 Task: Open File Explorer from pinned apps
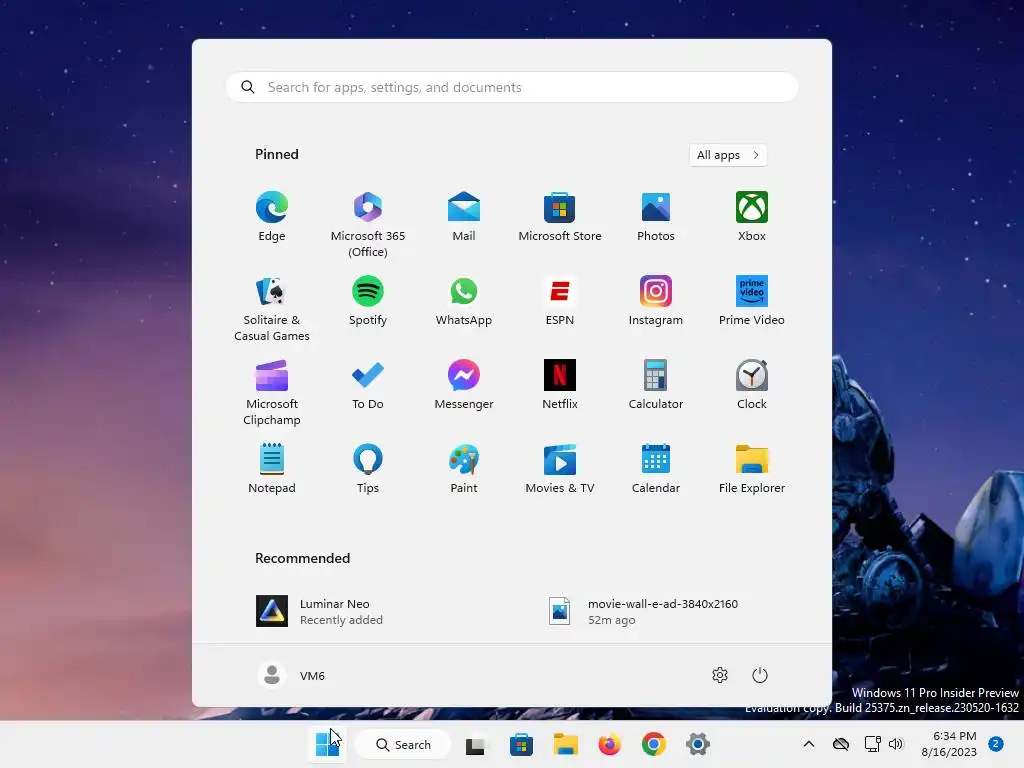752,470
